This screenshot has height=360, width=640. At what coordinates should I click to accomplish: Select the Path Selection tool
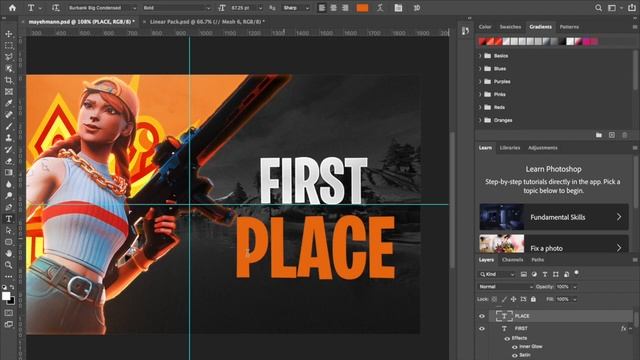9,230
